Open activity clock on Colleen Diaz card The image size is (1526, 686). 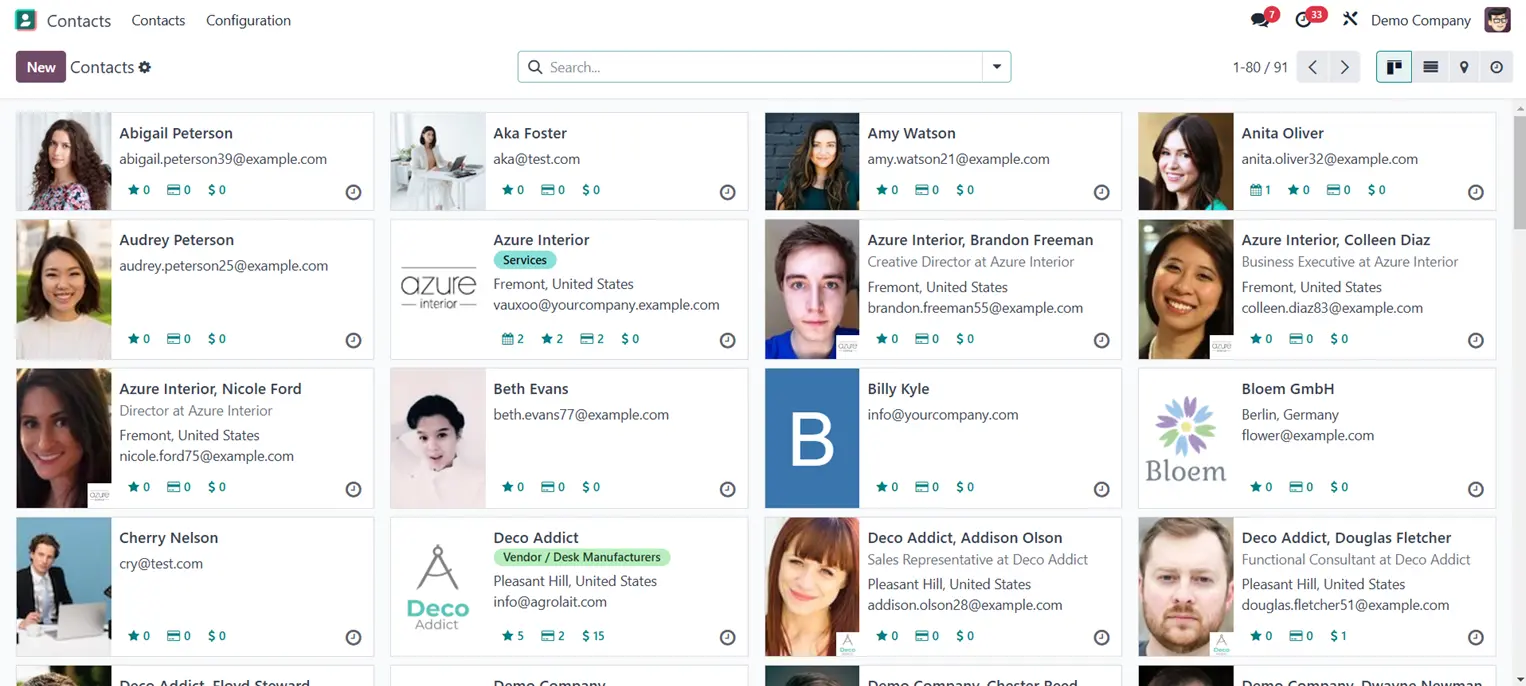point(1475,341)
